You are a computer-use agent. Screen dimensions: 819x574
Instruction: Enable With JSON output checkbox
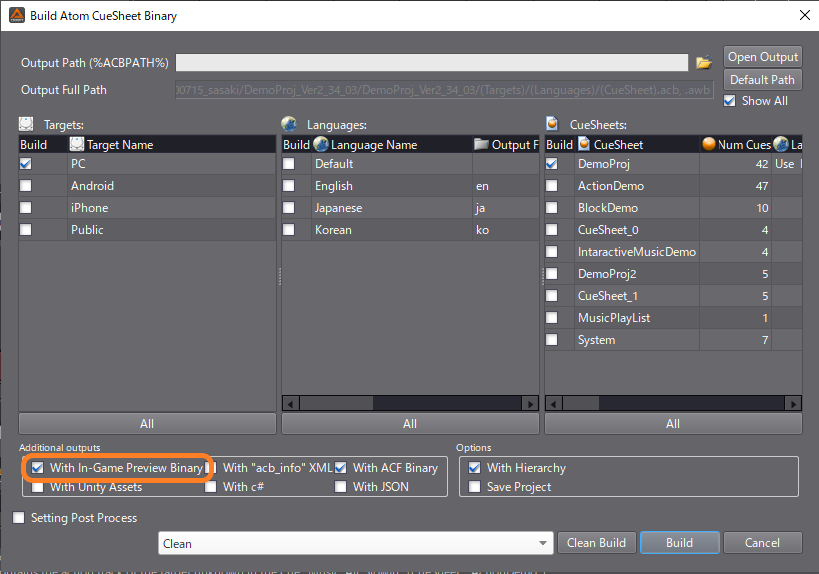pos(341,487)
